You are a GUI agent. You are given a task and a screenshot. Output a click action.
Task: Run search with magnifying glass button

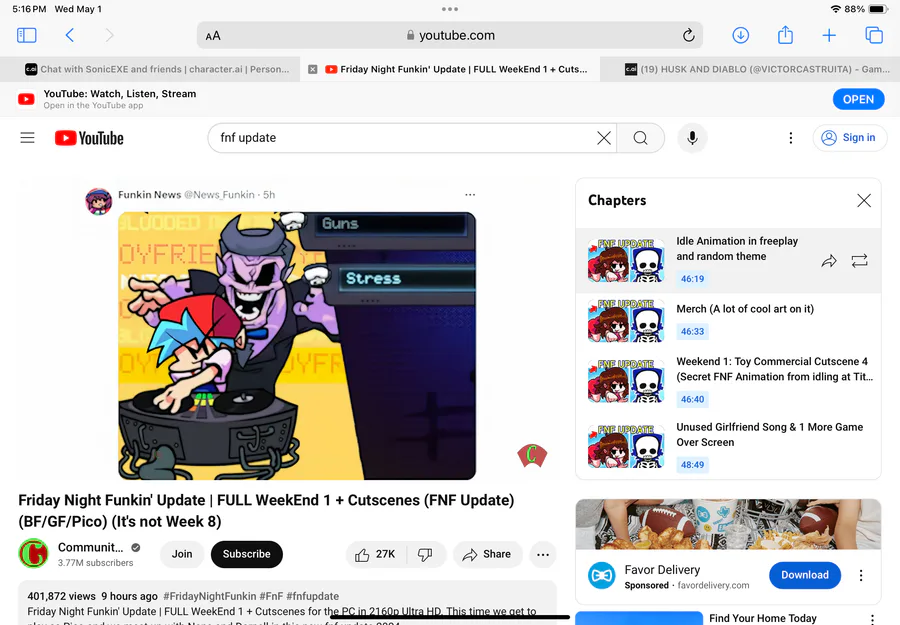(x=641, y=138)
